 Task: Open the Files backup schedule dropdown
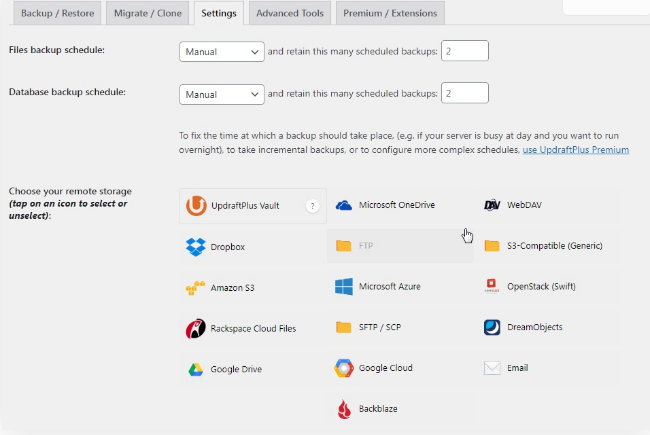coord(222,52)
